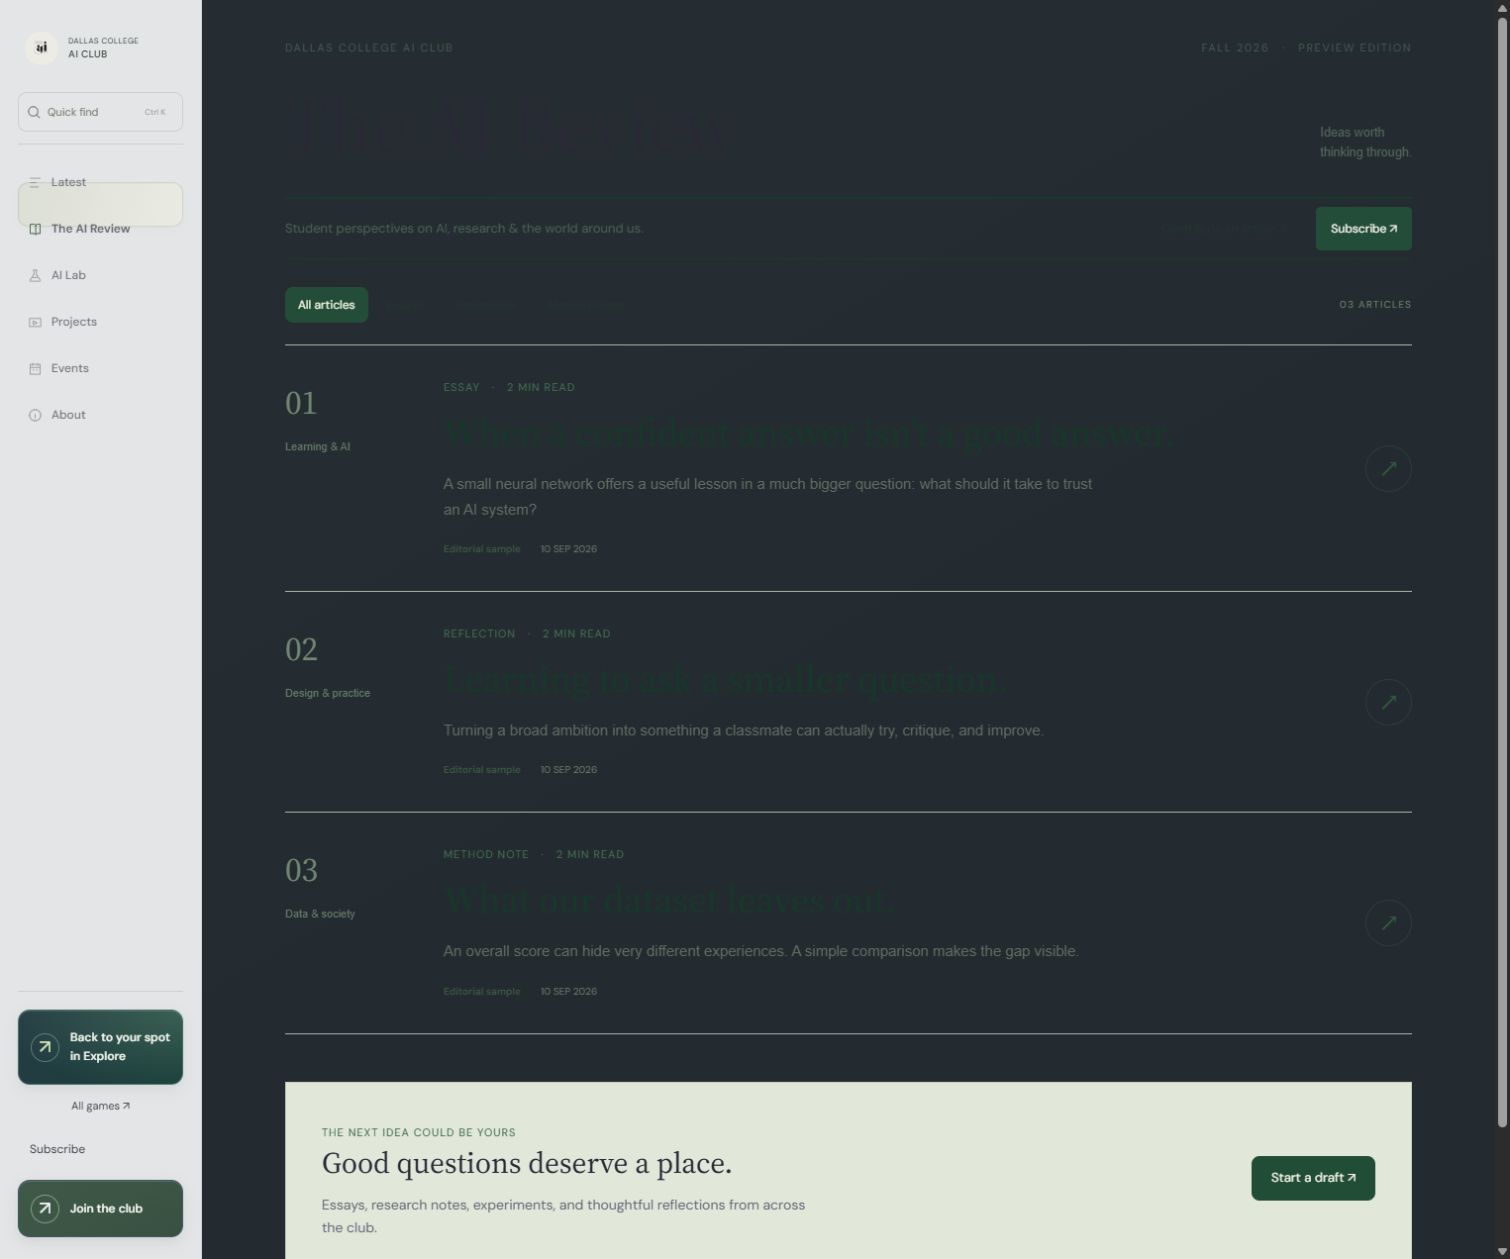Click the 'Data & society' topic label

pos(320,914)
